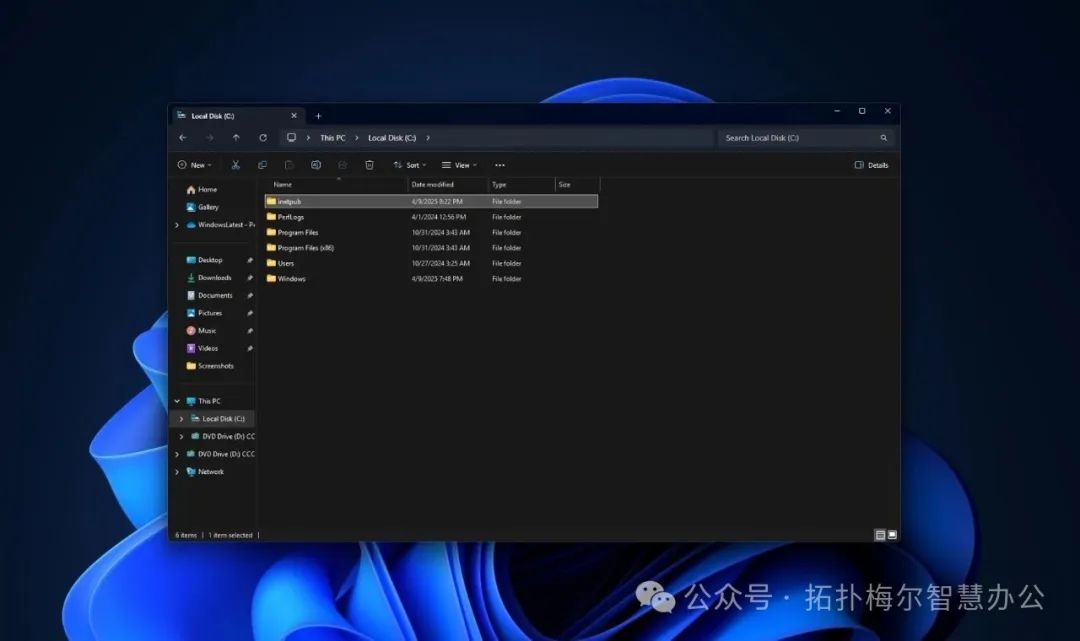The height and width of the screenshot is (641, 1080).
Task: Toggle the Details pane button
Action: [x=871, y=165]
